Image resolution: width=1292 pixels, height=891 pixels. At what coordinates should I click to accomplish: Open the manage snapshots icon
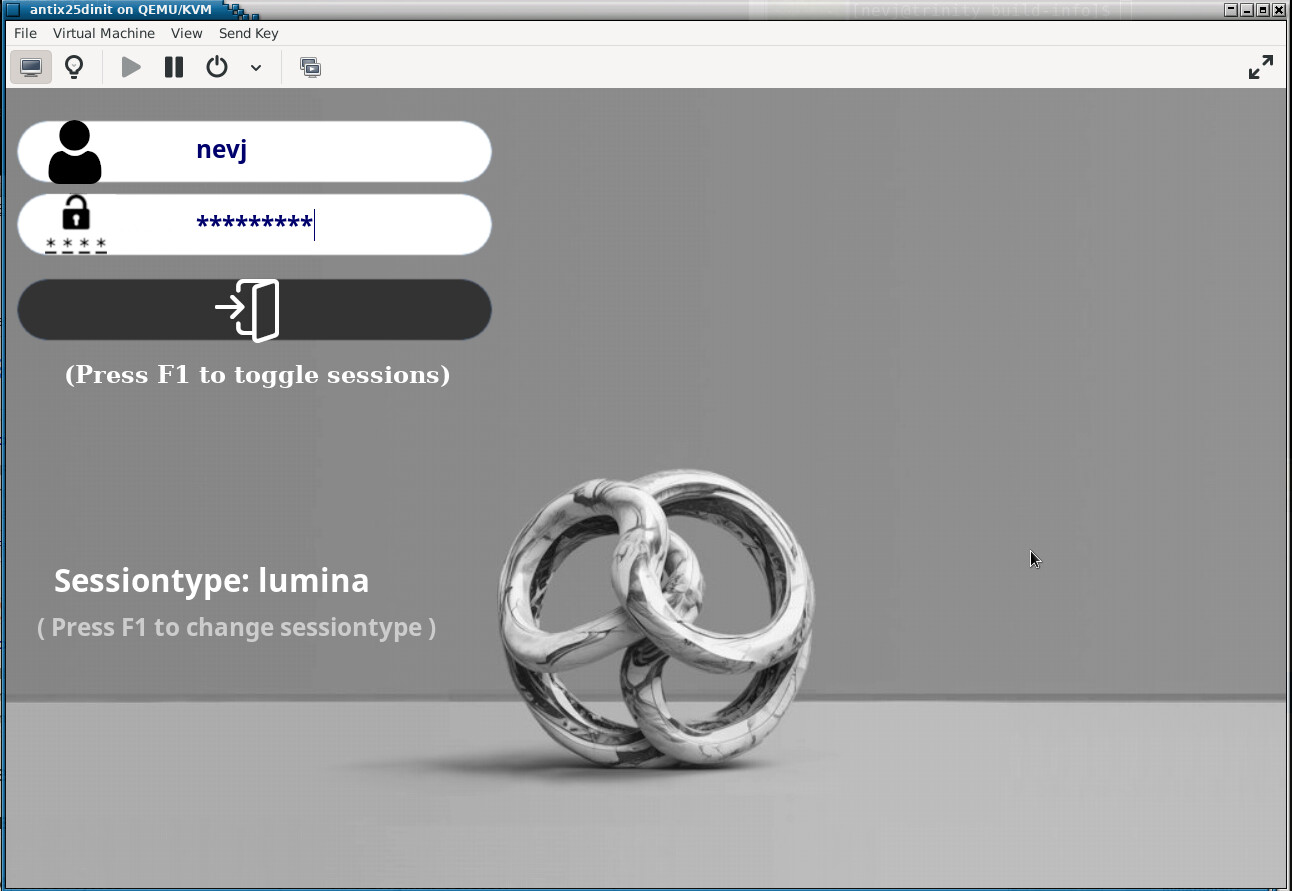(311, 67)
